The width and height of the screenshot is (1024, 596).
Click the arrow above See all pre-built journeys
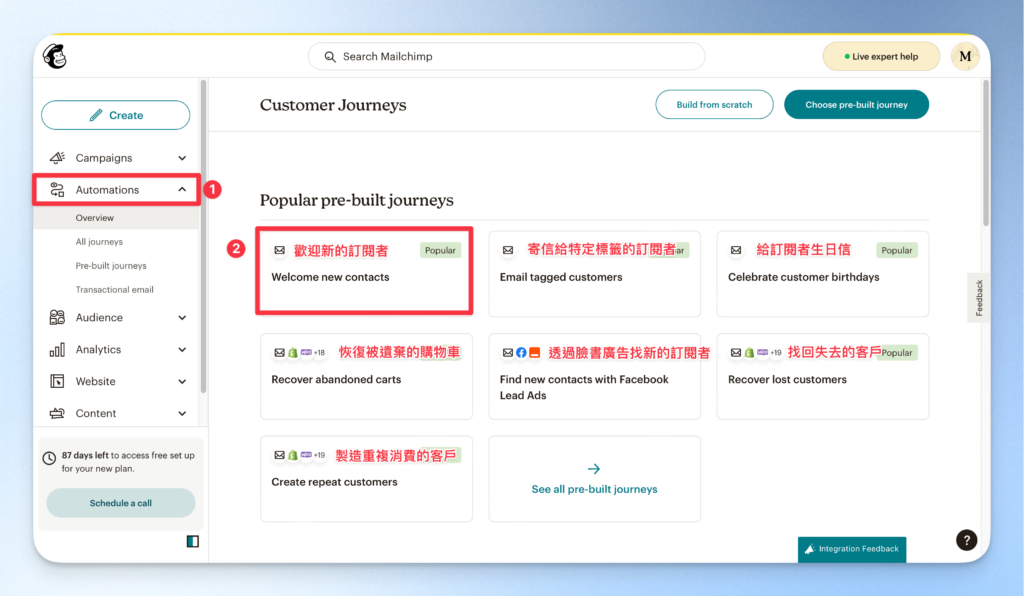594,469
